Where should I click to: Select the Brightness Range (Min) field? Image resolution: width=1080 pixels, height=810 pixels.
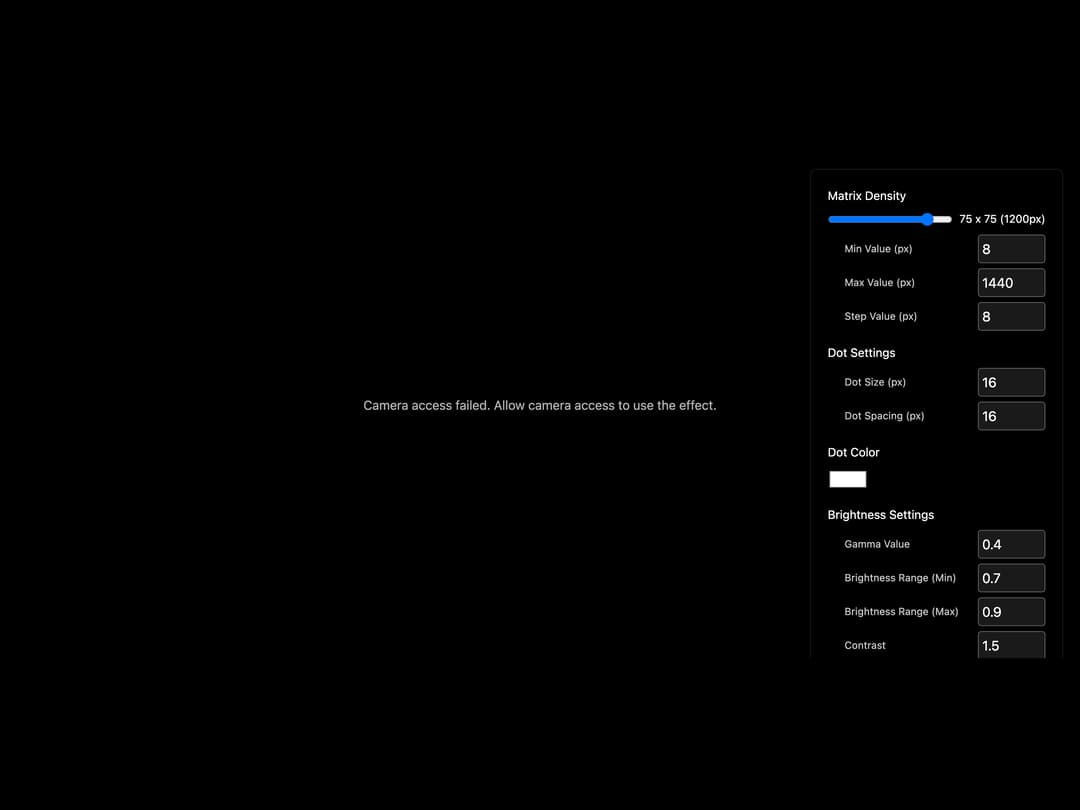[x=1011, y=578]
